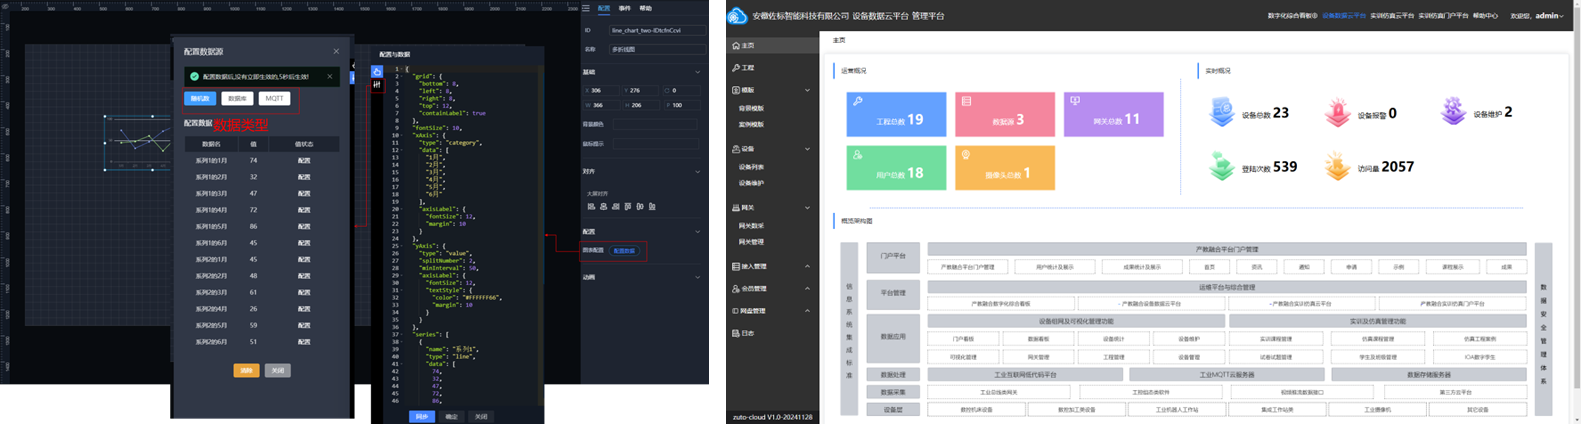Open 网关管理 in the sidebar

click(x=751, y=242)
